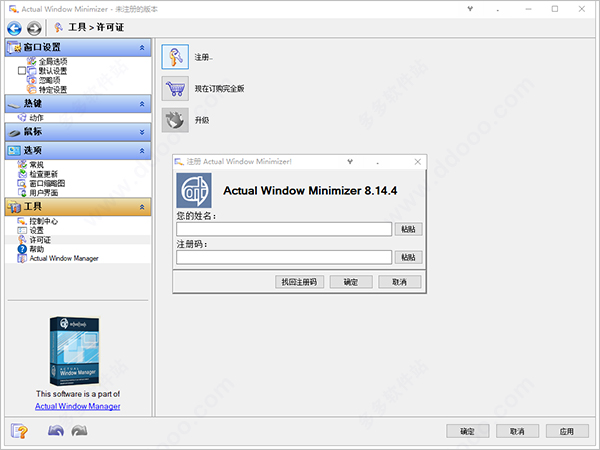Confirm registration with dialog 确定 button
600x450 pixels.
351,282
